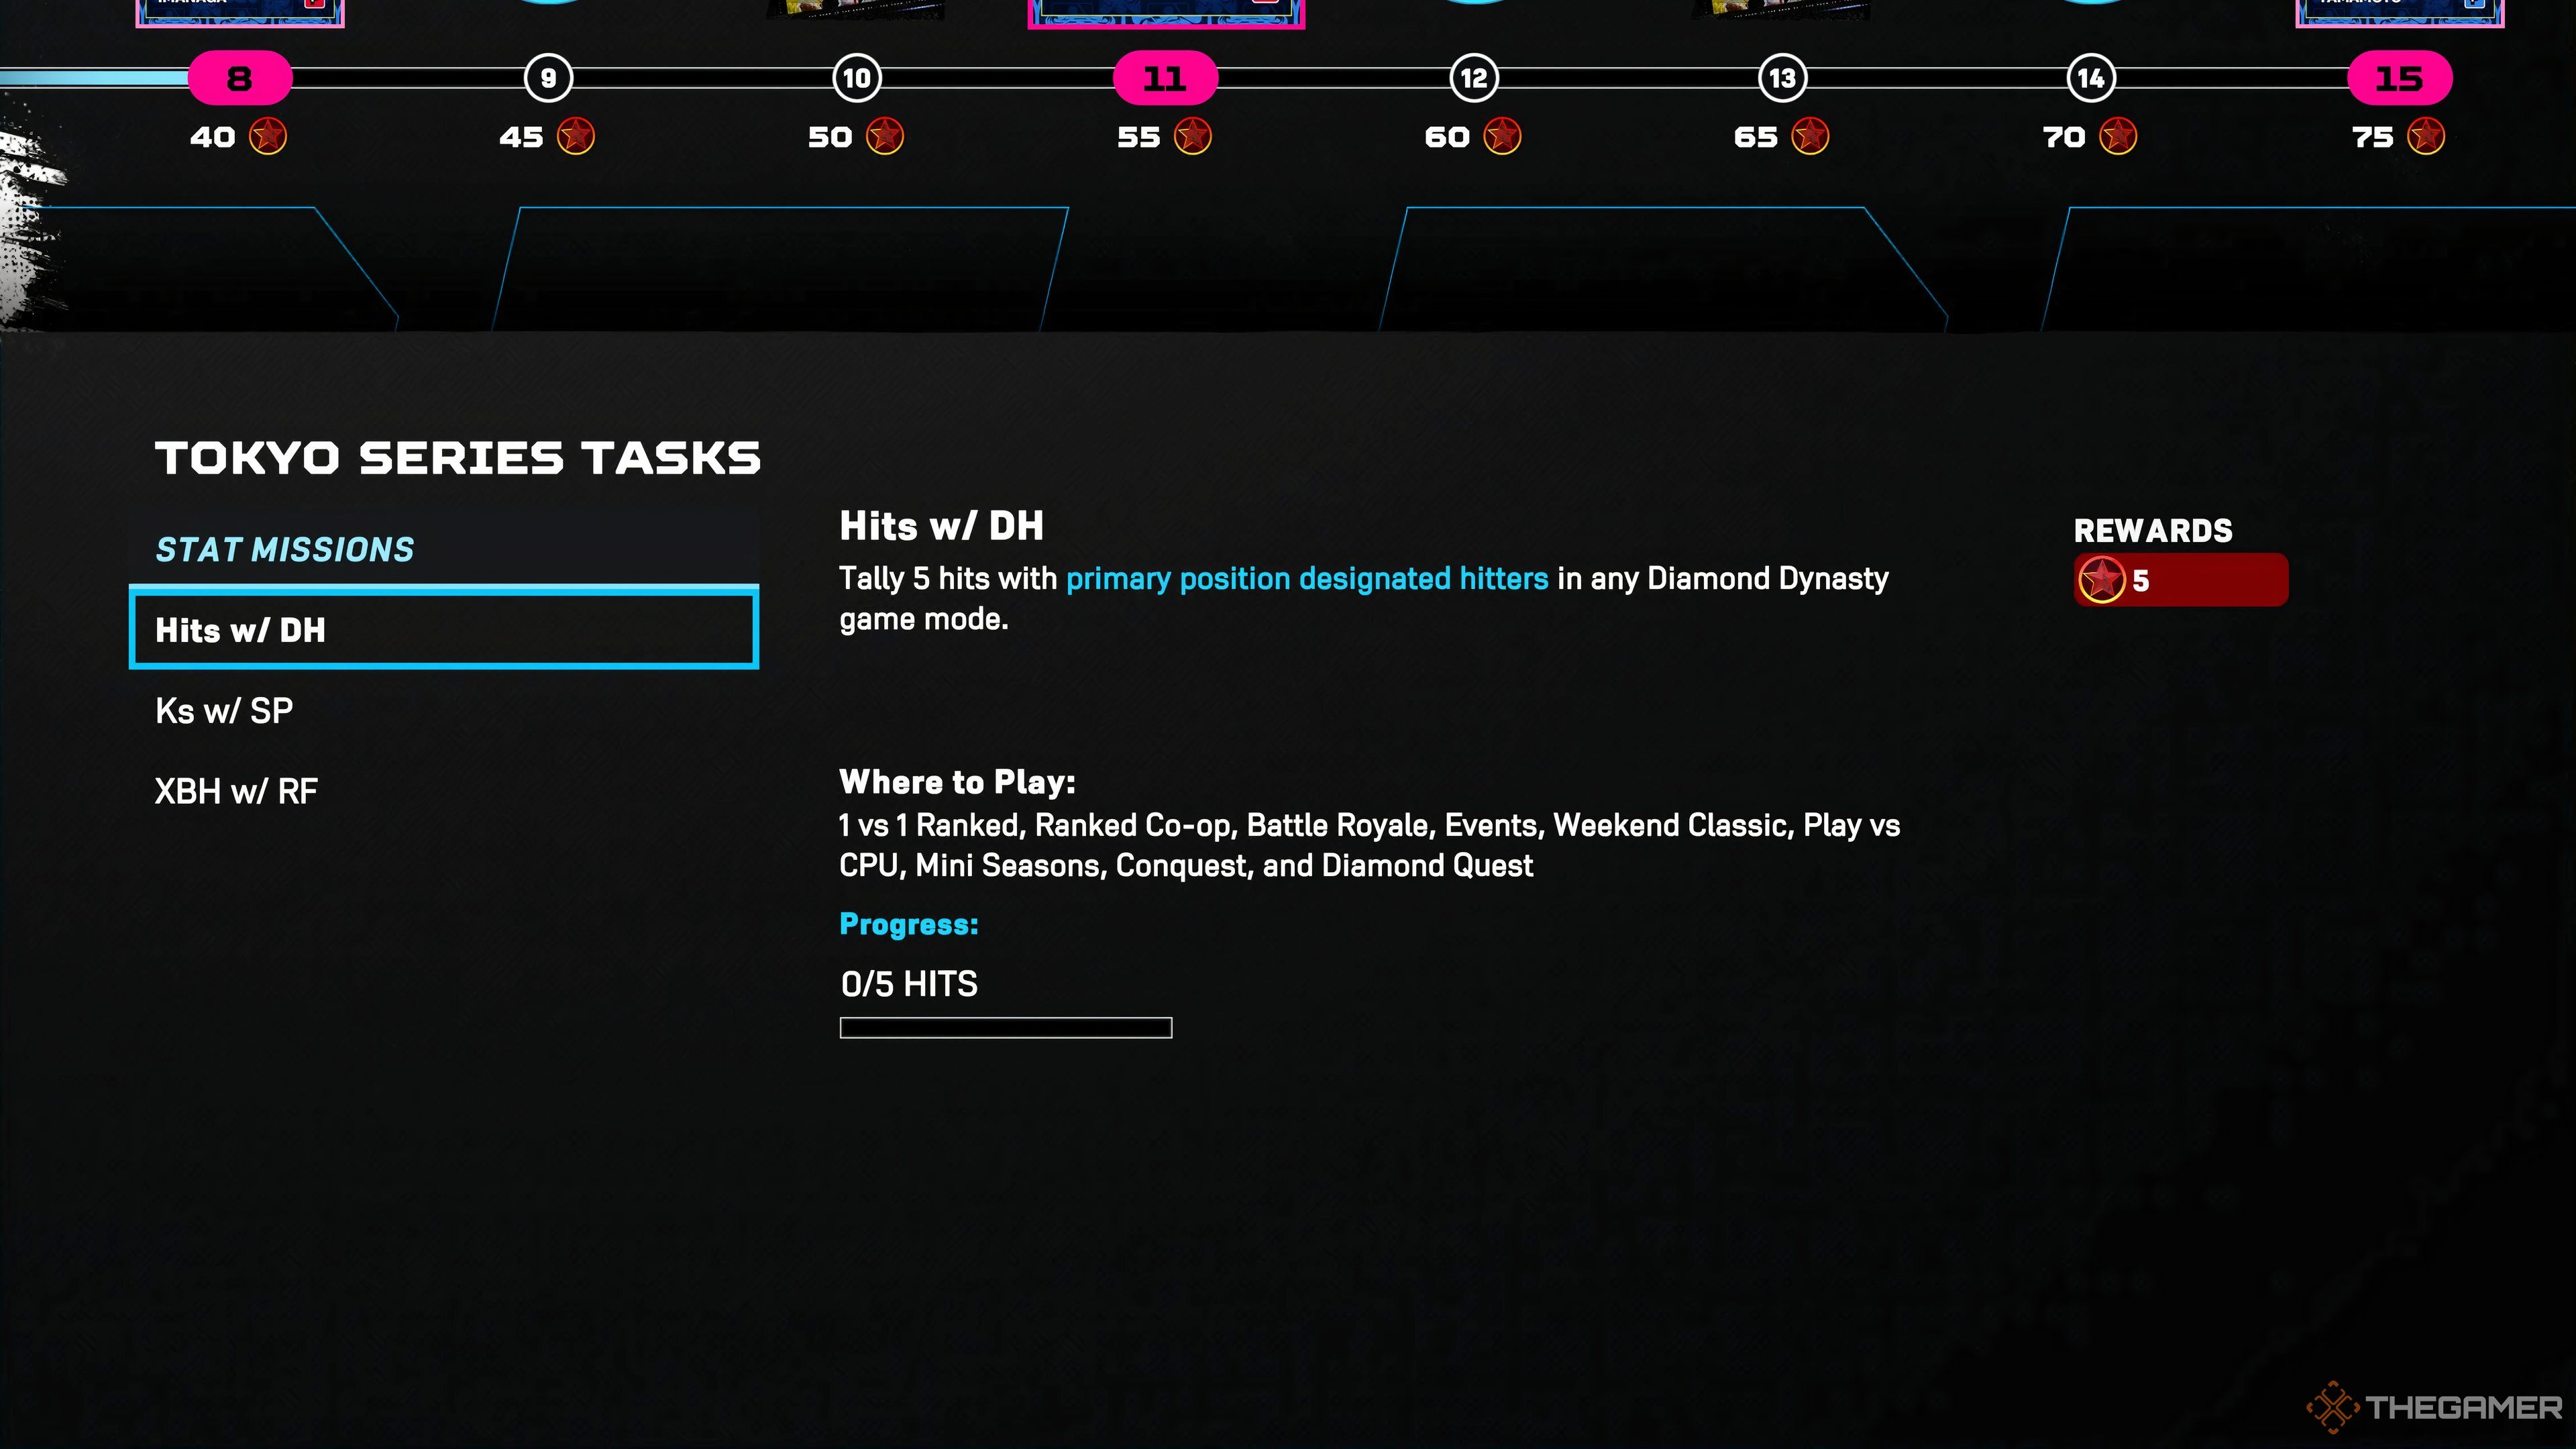This screenshot has width=2576, height=1449.
Task: Click the level 12 circle marker
Action: click(1473, 78)
